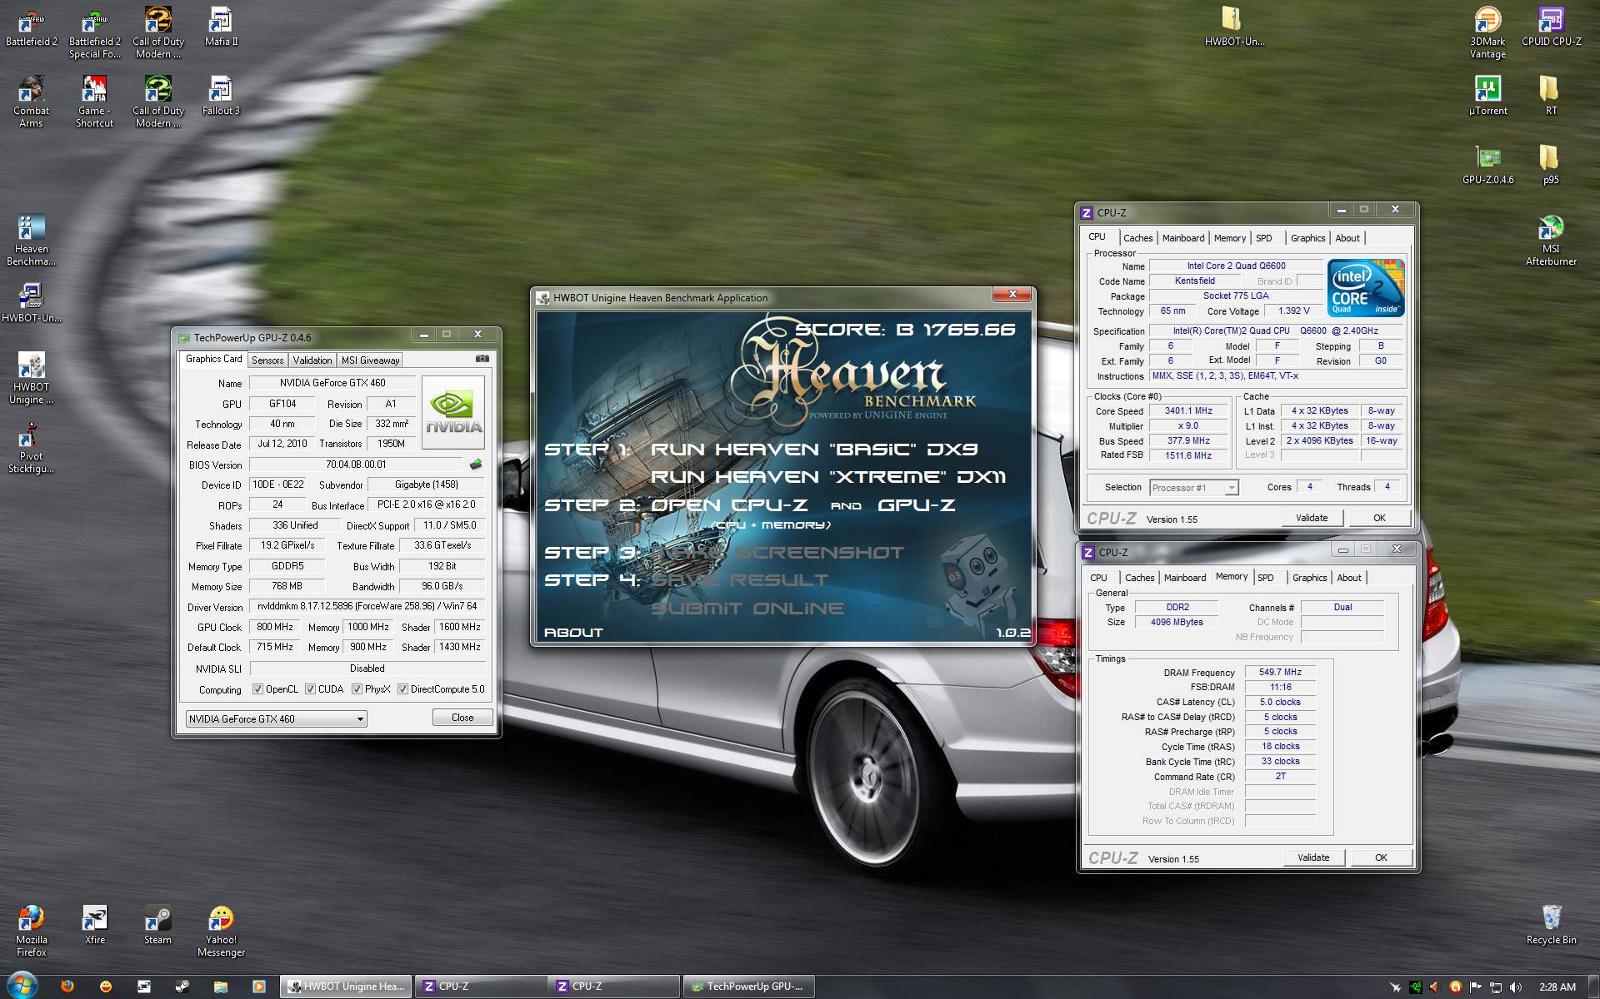The width and height of the screenshot is (1600, 999).
Task: Toggle the OpenCL checkbox in GPU-Z
Action: coord(258,689)
